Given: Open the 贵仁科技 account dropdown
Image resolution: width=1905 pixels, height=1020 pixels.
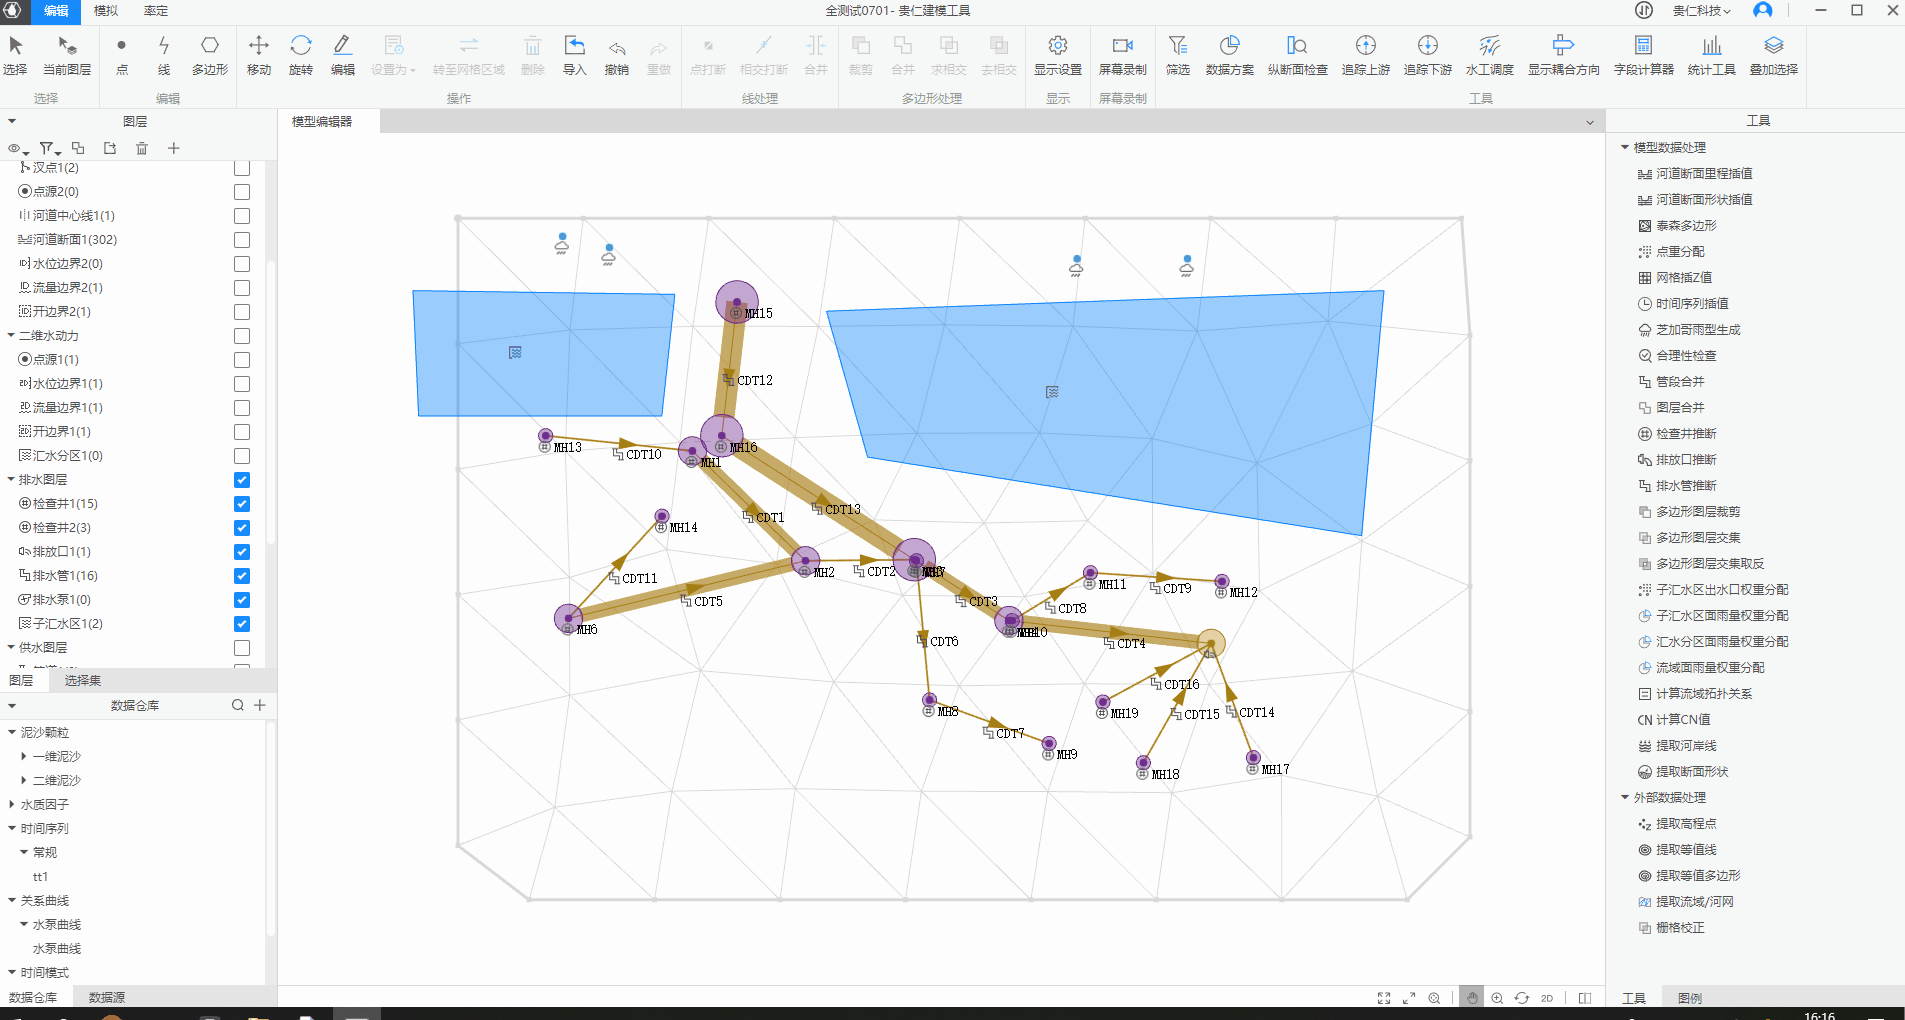Looking at the screenshot, I should 1702,11.
